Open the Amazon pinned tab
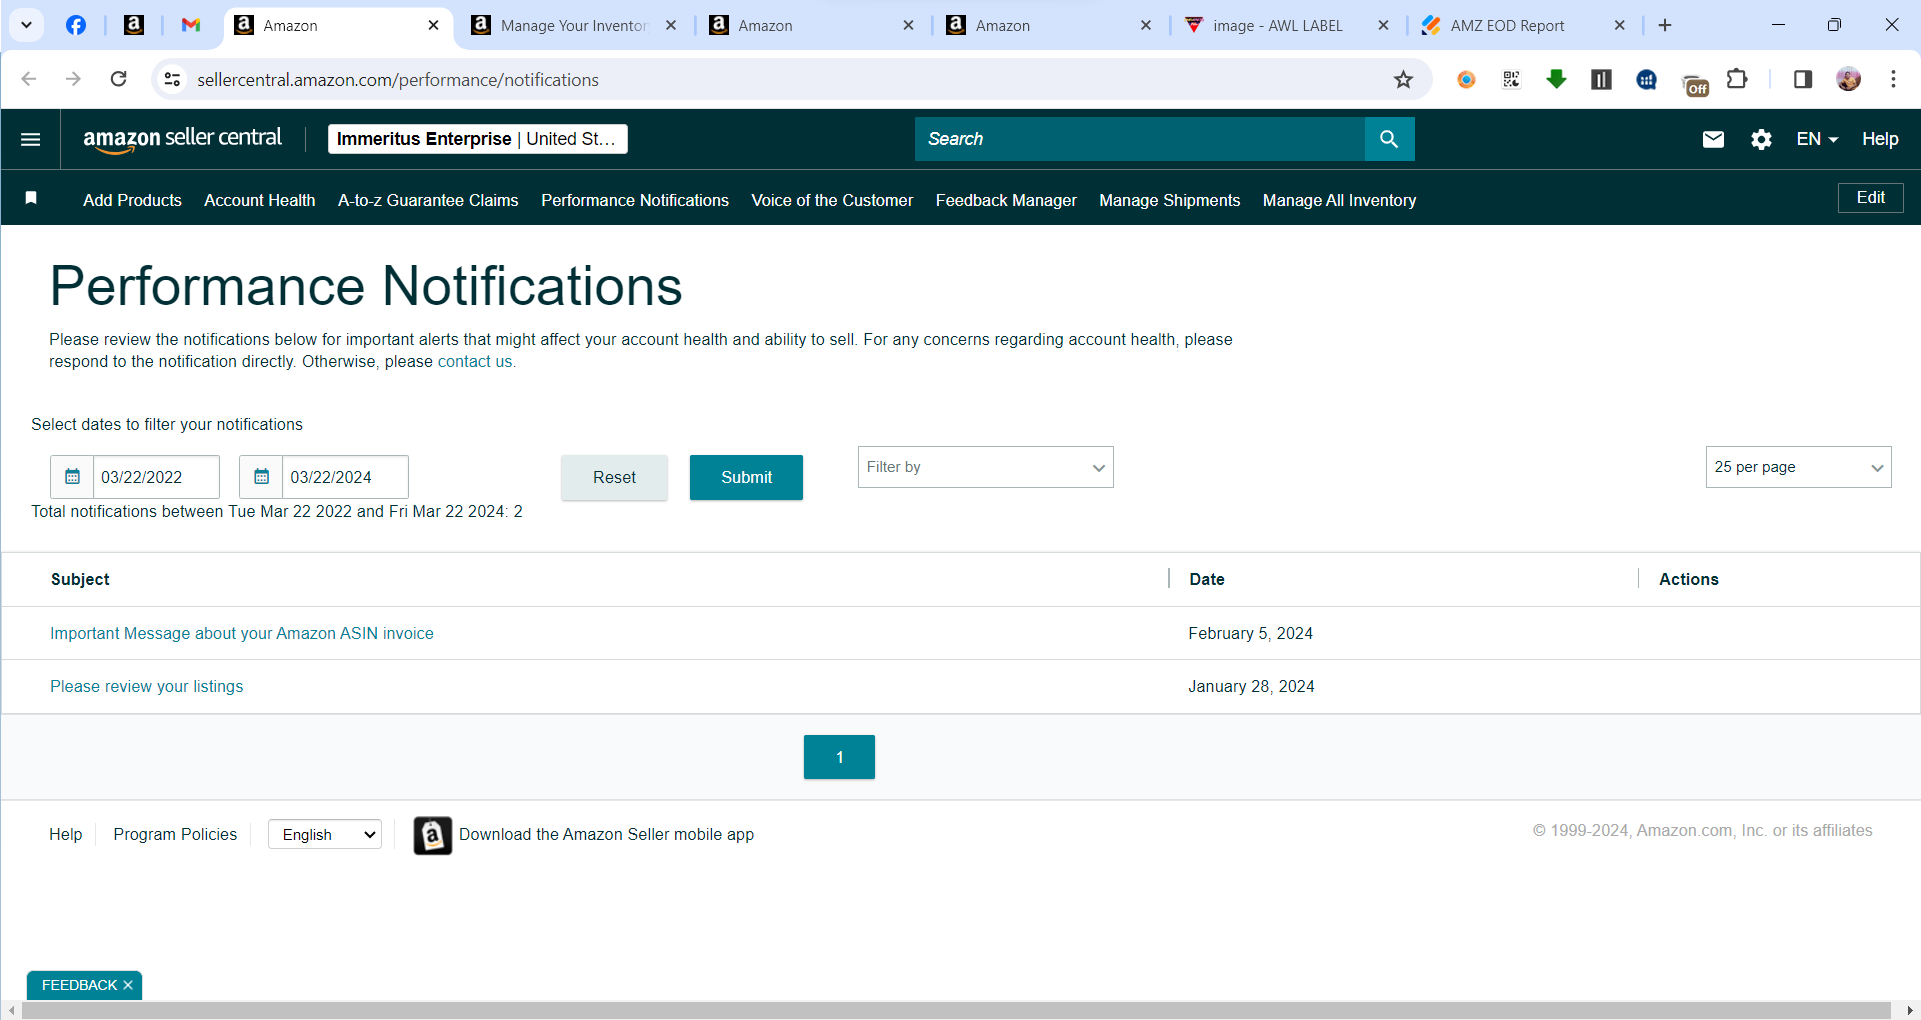1921x1020 pixels. tap(134, 25)
